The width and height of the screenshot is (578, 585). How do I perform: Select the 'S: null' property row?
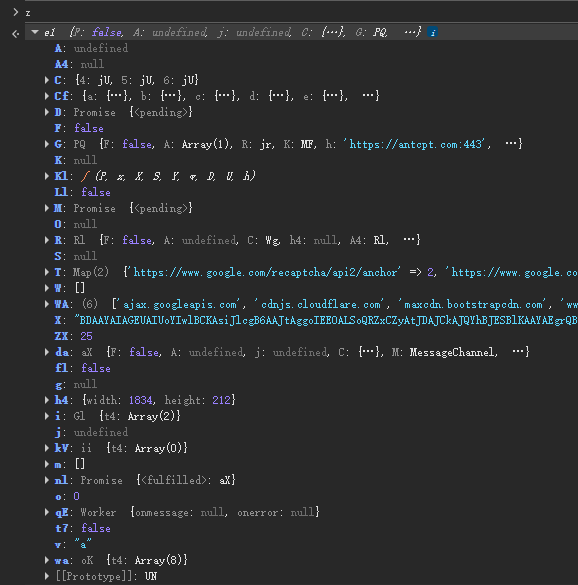(x=76, y=256)
